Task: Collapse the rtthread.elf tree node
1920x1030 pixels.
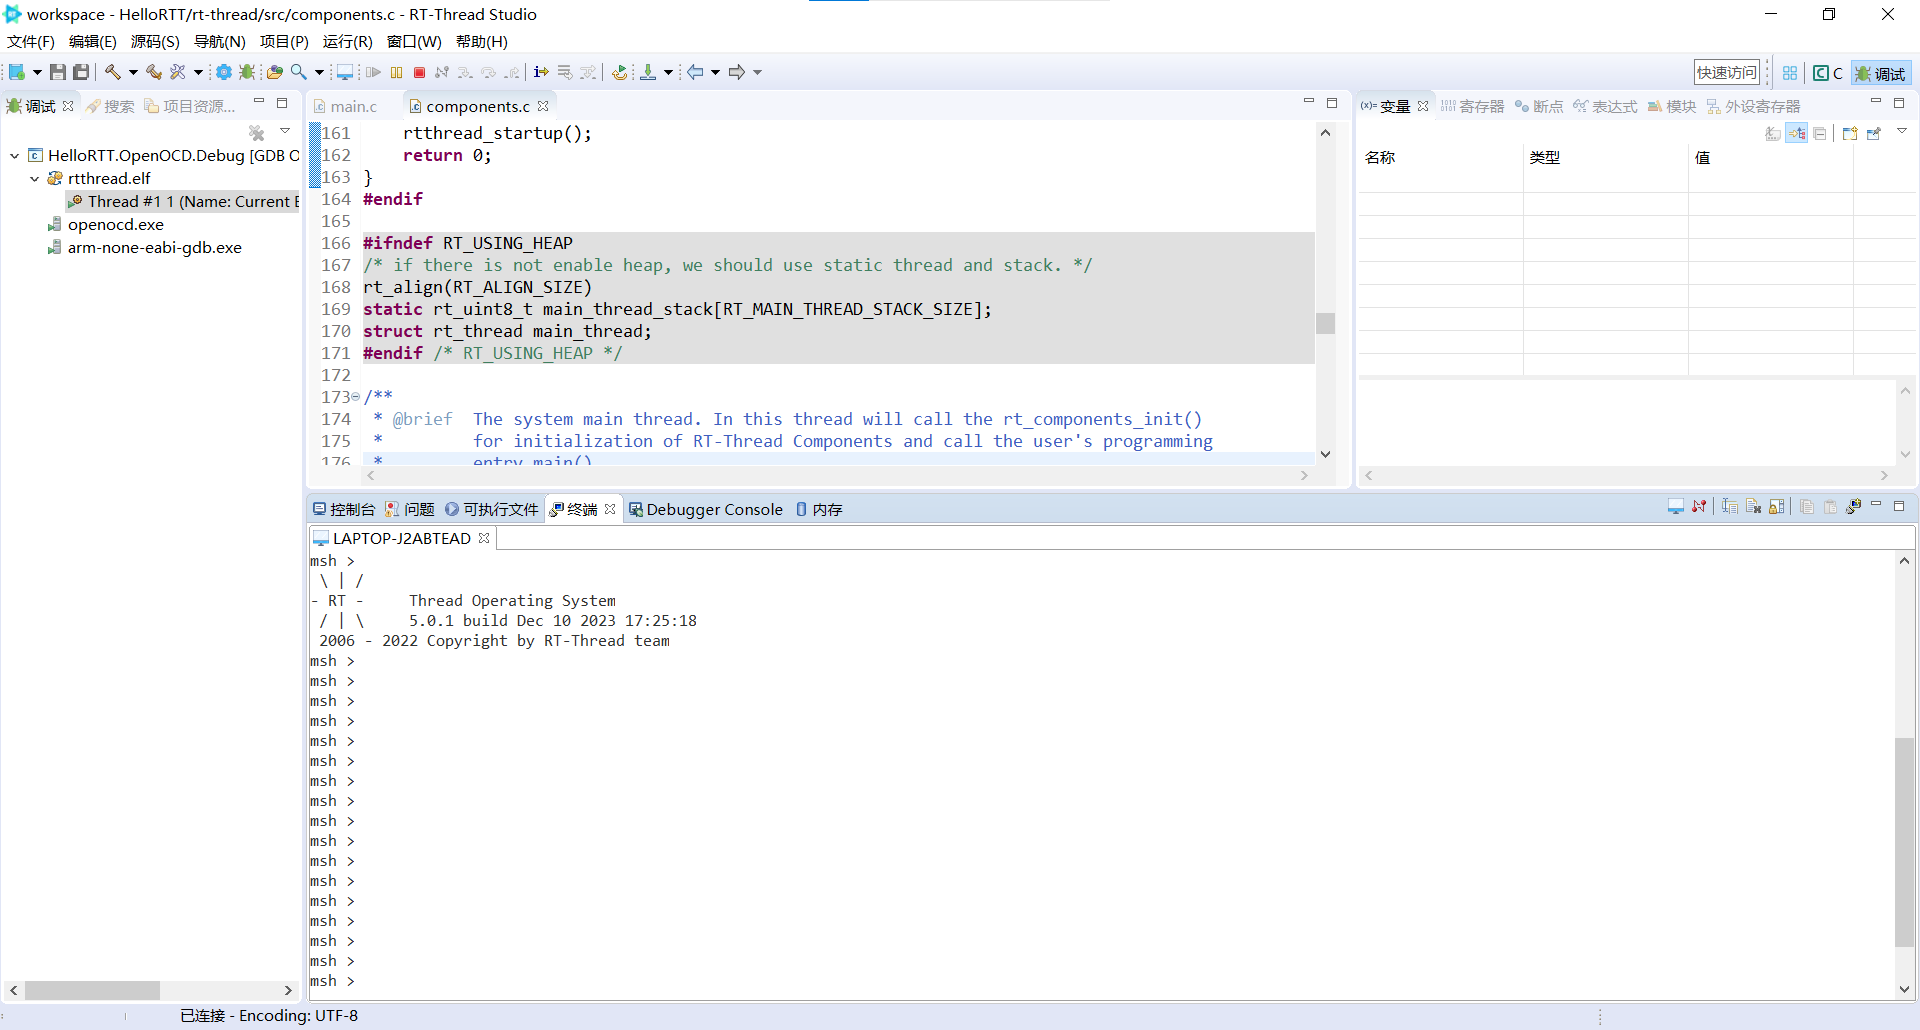Action: point(35,179)
